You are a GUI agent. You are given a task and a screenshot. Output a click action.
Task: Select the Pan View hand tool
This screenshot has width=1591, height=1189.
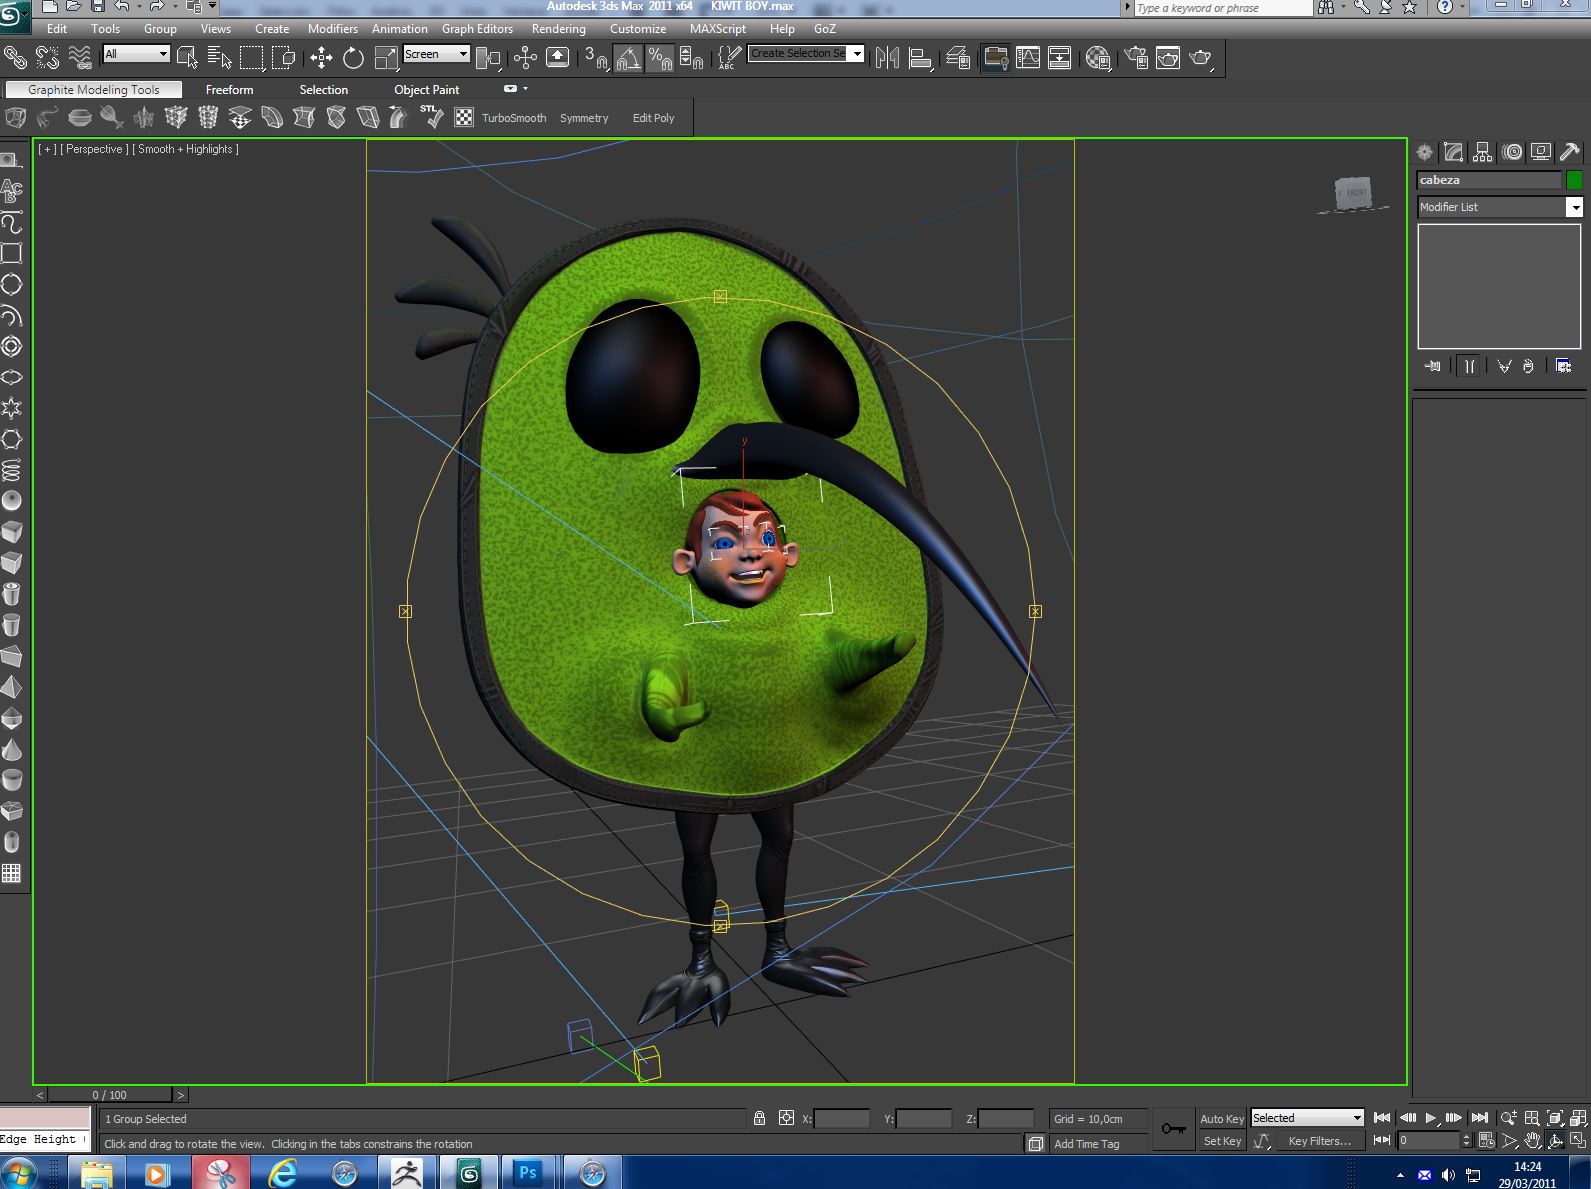tap(1532, 1141)
